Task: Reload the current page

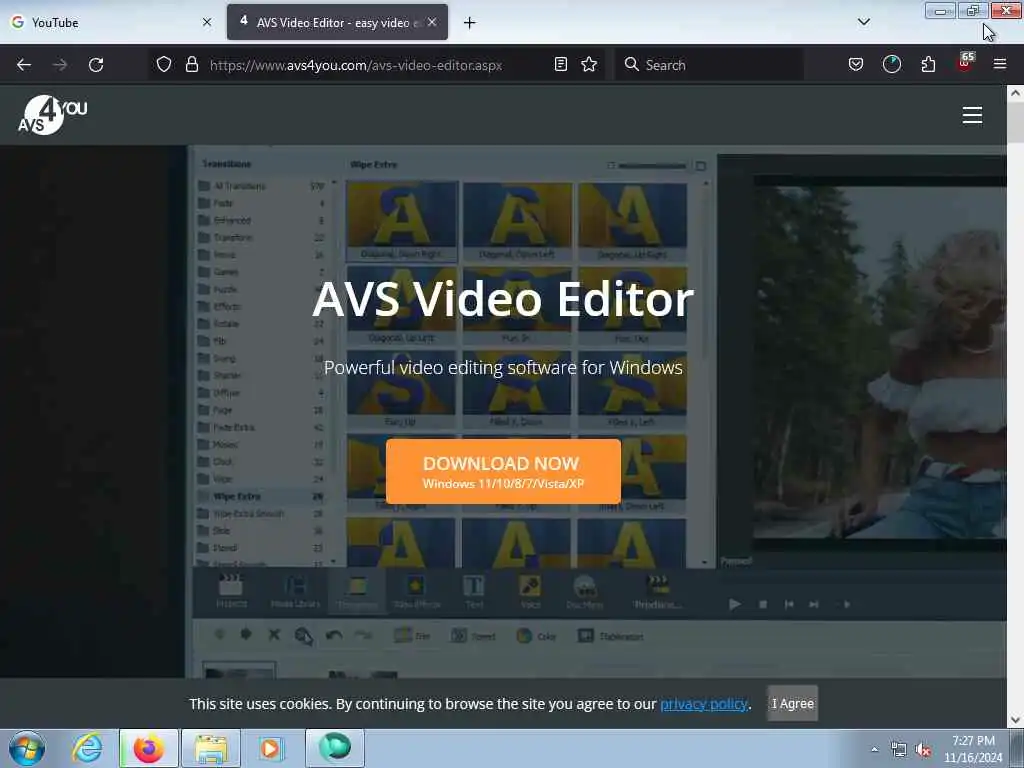Action: (96, 65)
